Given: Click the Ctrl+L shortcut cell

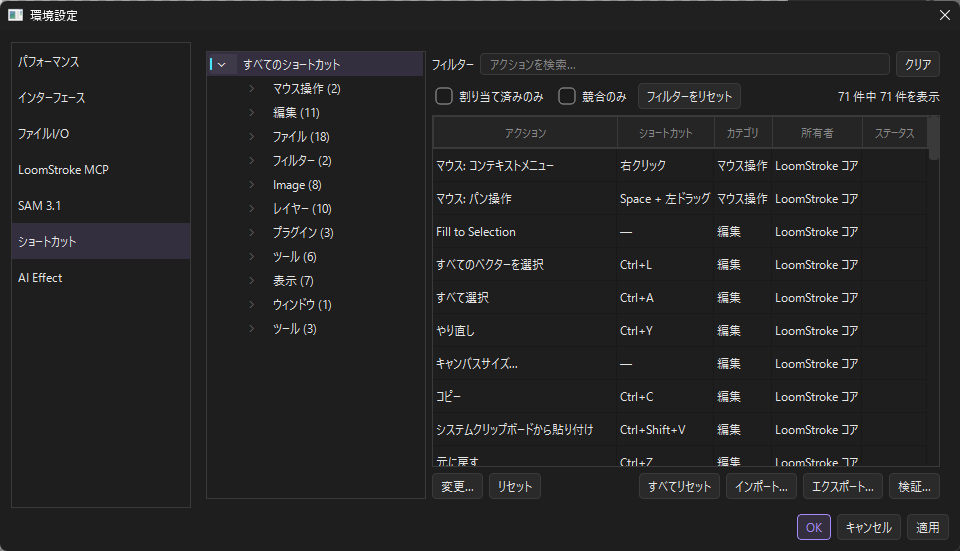Looking at the screenshot, I should coord(666,265).
